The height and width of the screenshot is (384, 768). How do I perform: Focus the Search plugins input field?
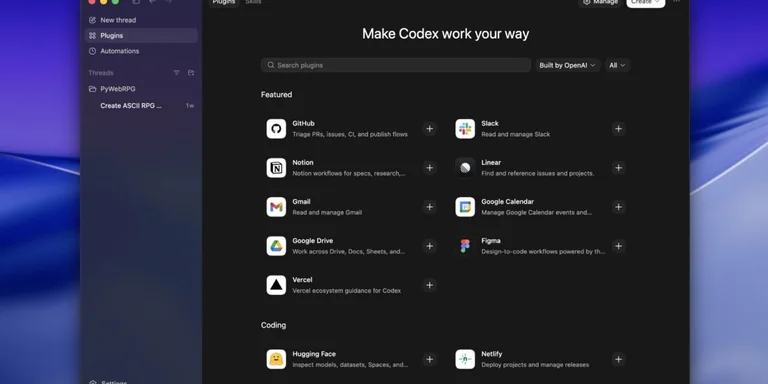tap(396, 65)
